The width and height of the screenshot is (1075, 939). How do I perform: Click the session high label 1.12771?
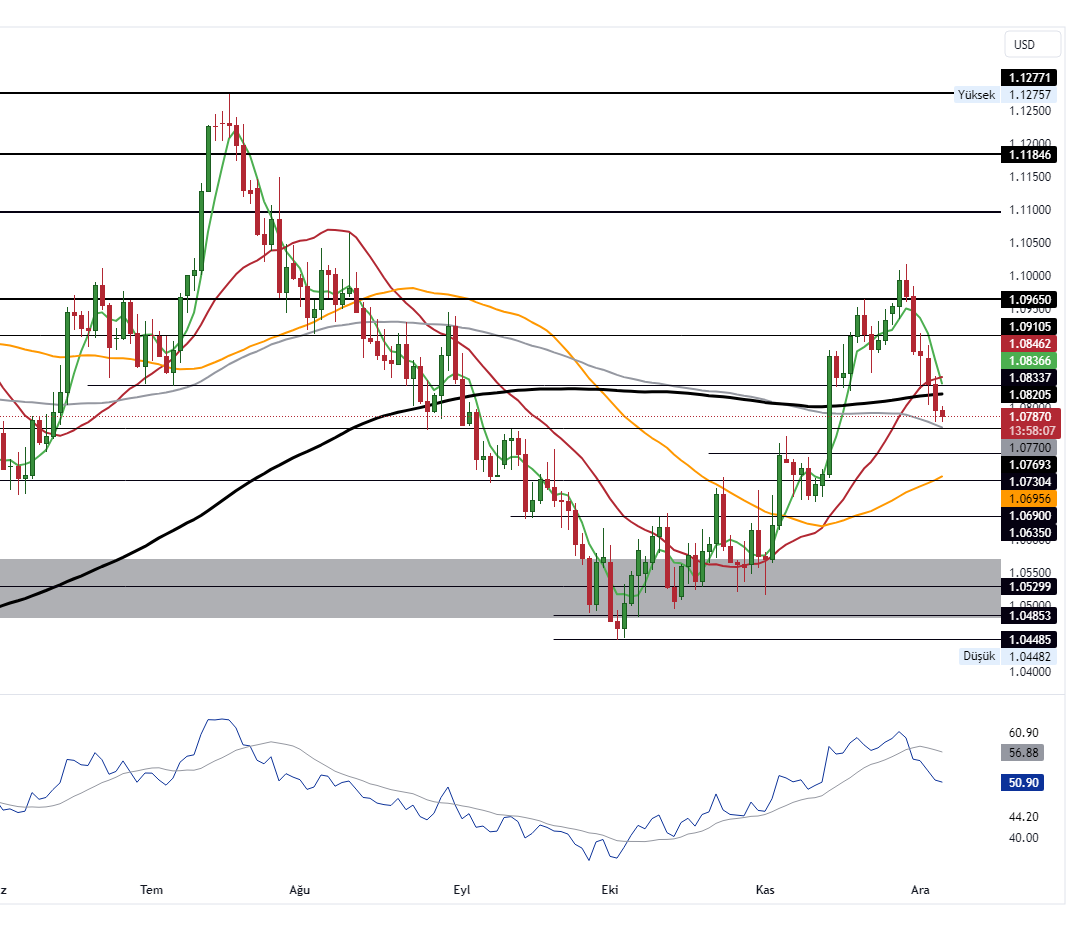(1031, 77)
